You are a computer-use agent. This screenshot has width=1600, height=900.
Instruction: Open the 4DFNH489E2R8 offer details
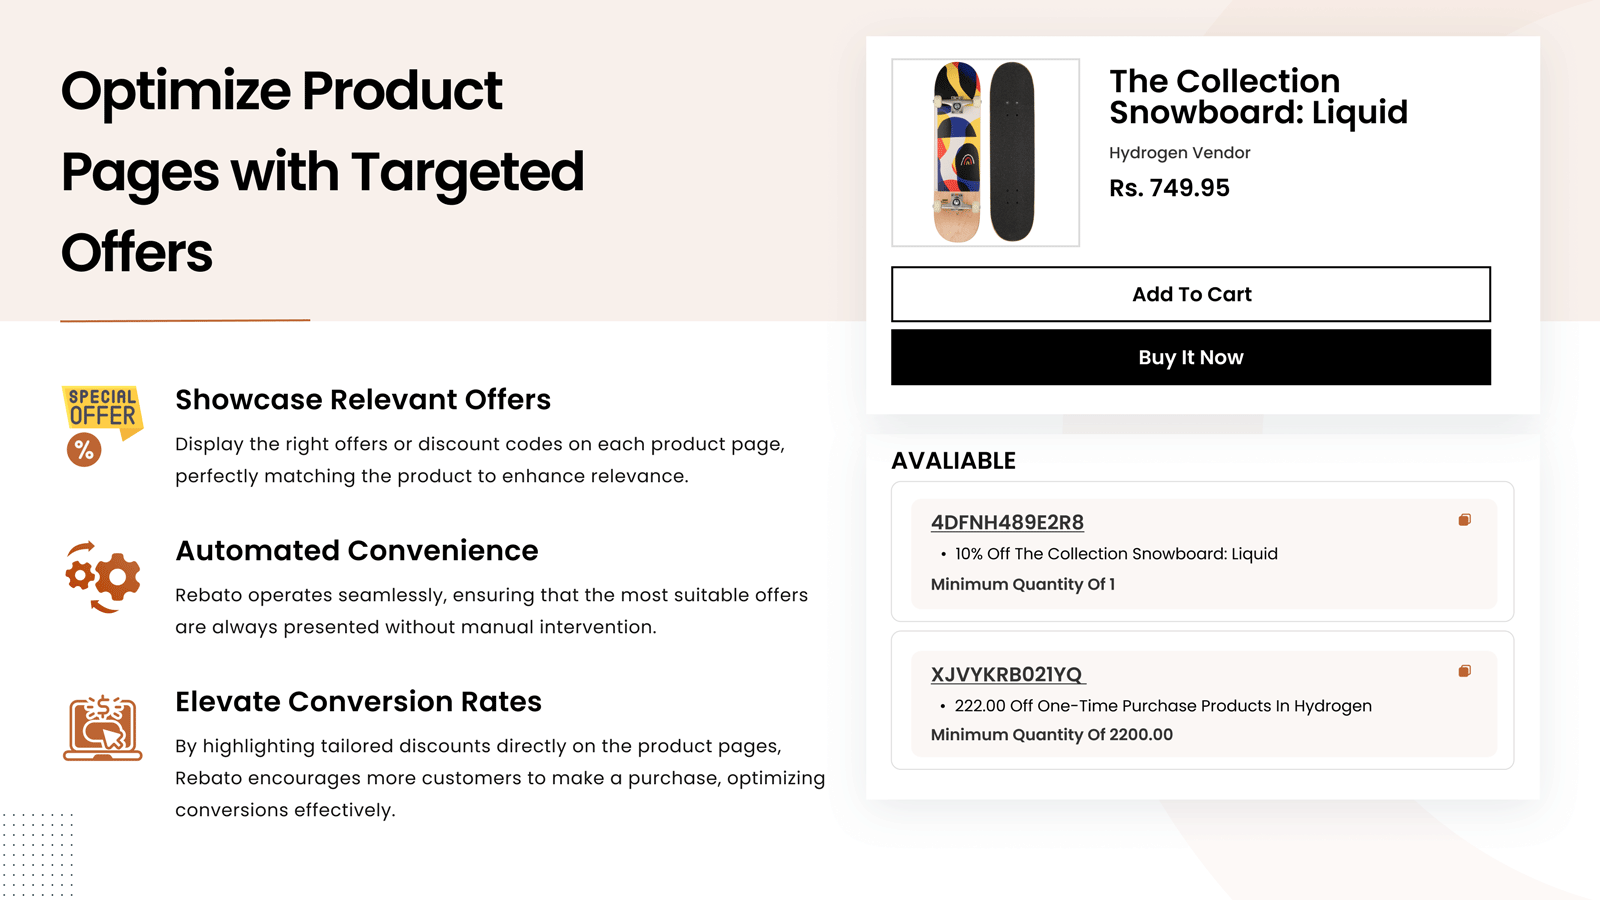(x=1006, y=522)
